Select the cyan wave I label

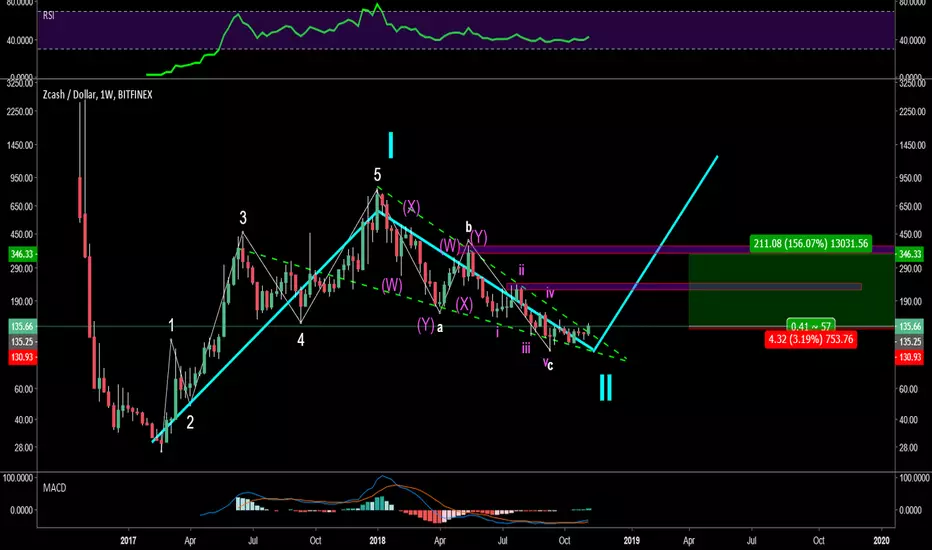click(391, 145)
